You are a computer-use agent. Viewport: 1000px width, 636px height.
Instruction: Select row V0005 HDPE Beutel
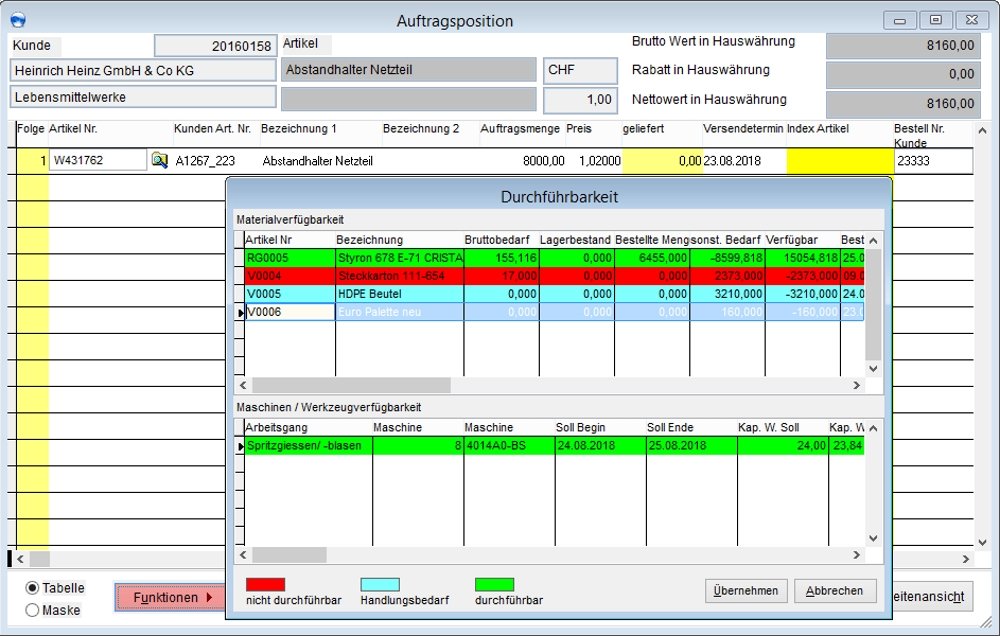(x=554, y=293)
